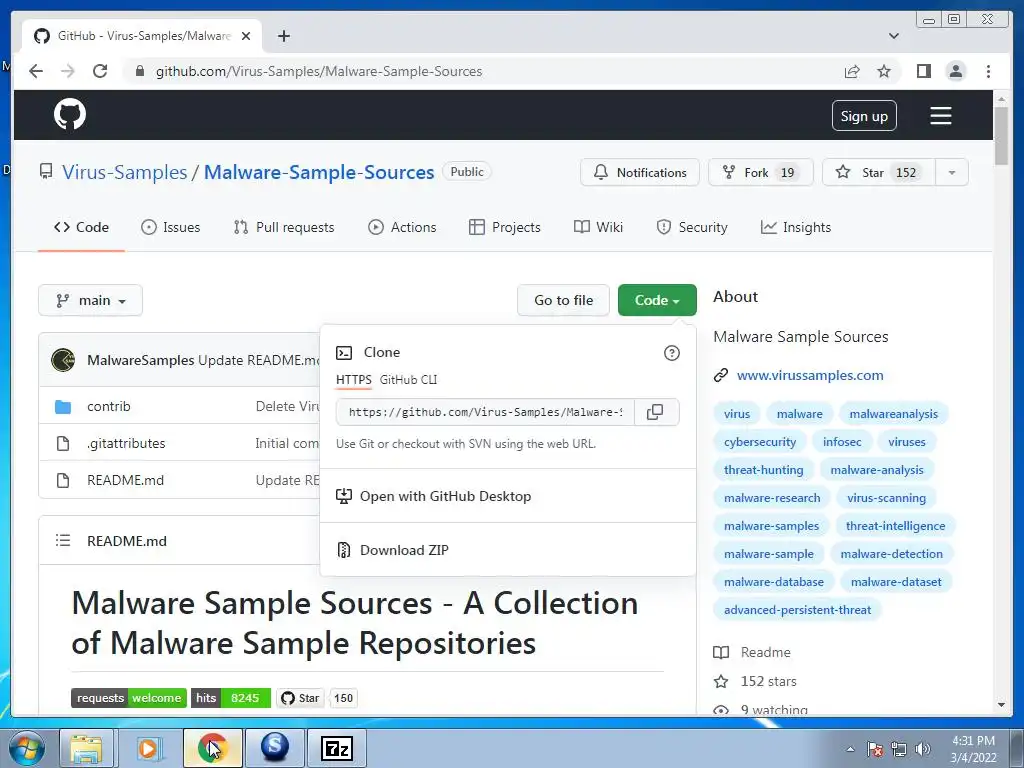Open the Chrome tab search chevron

pos(894,36)
